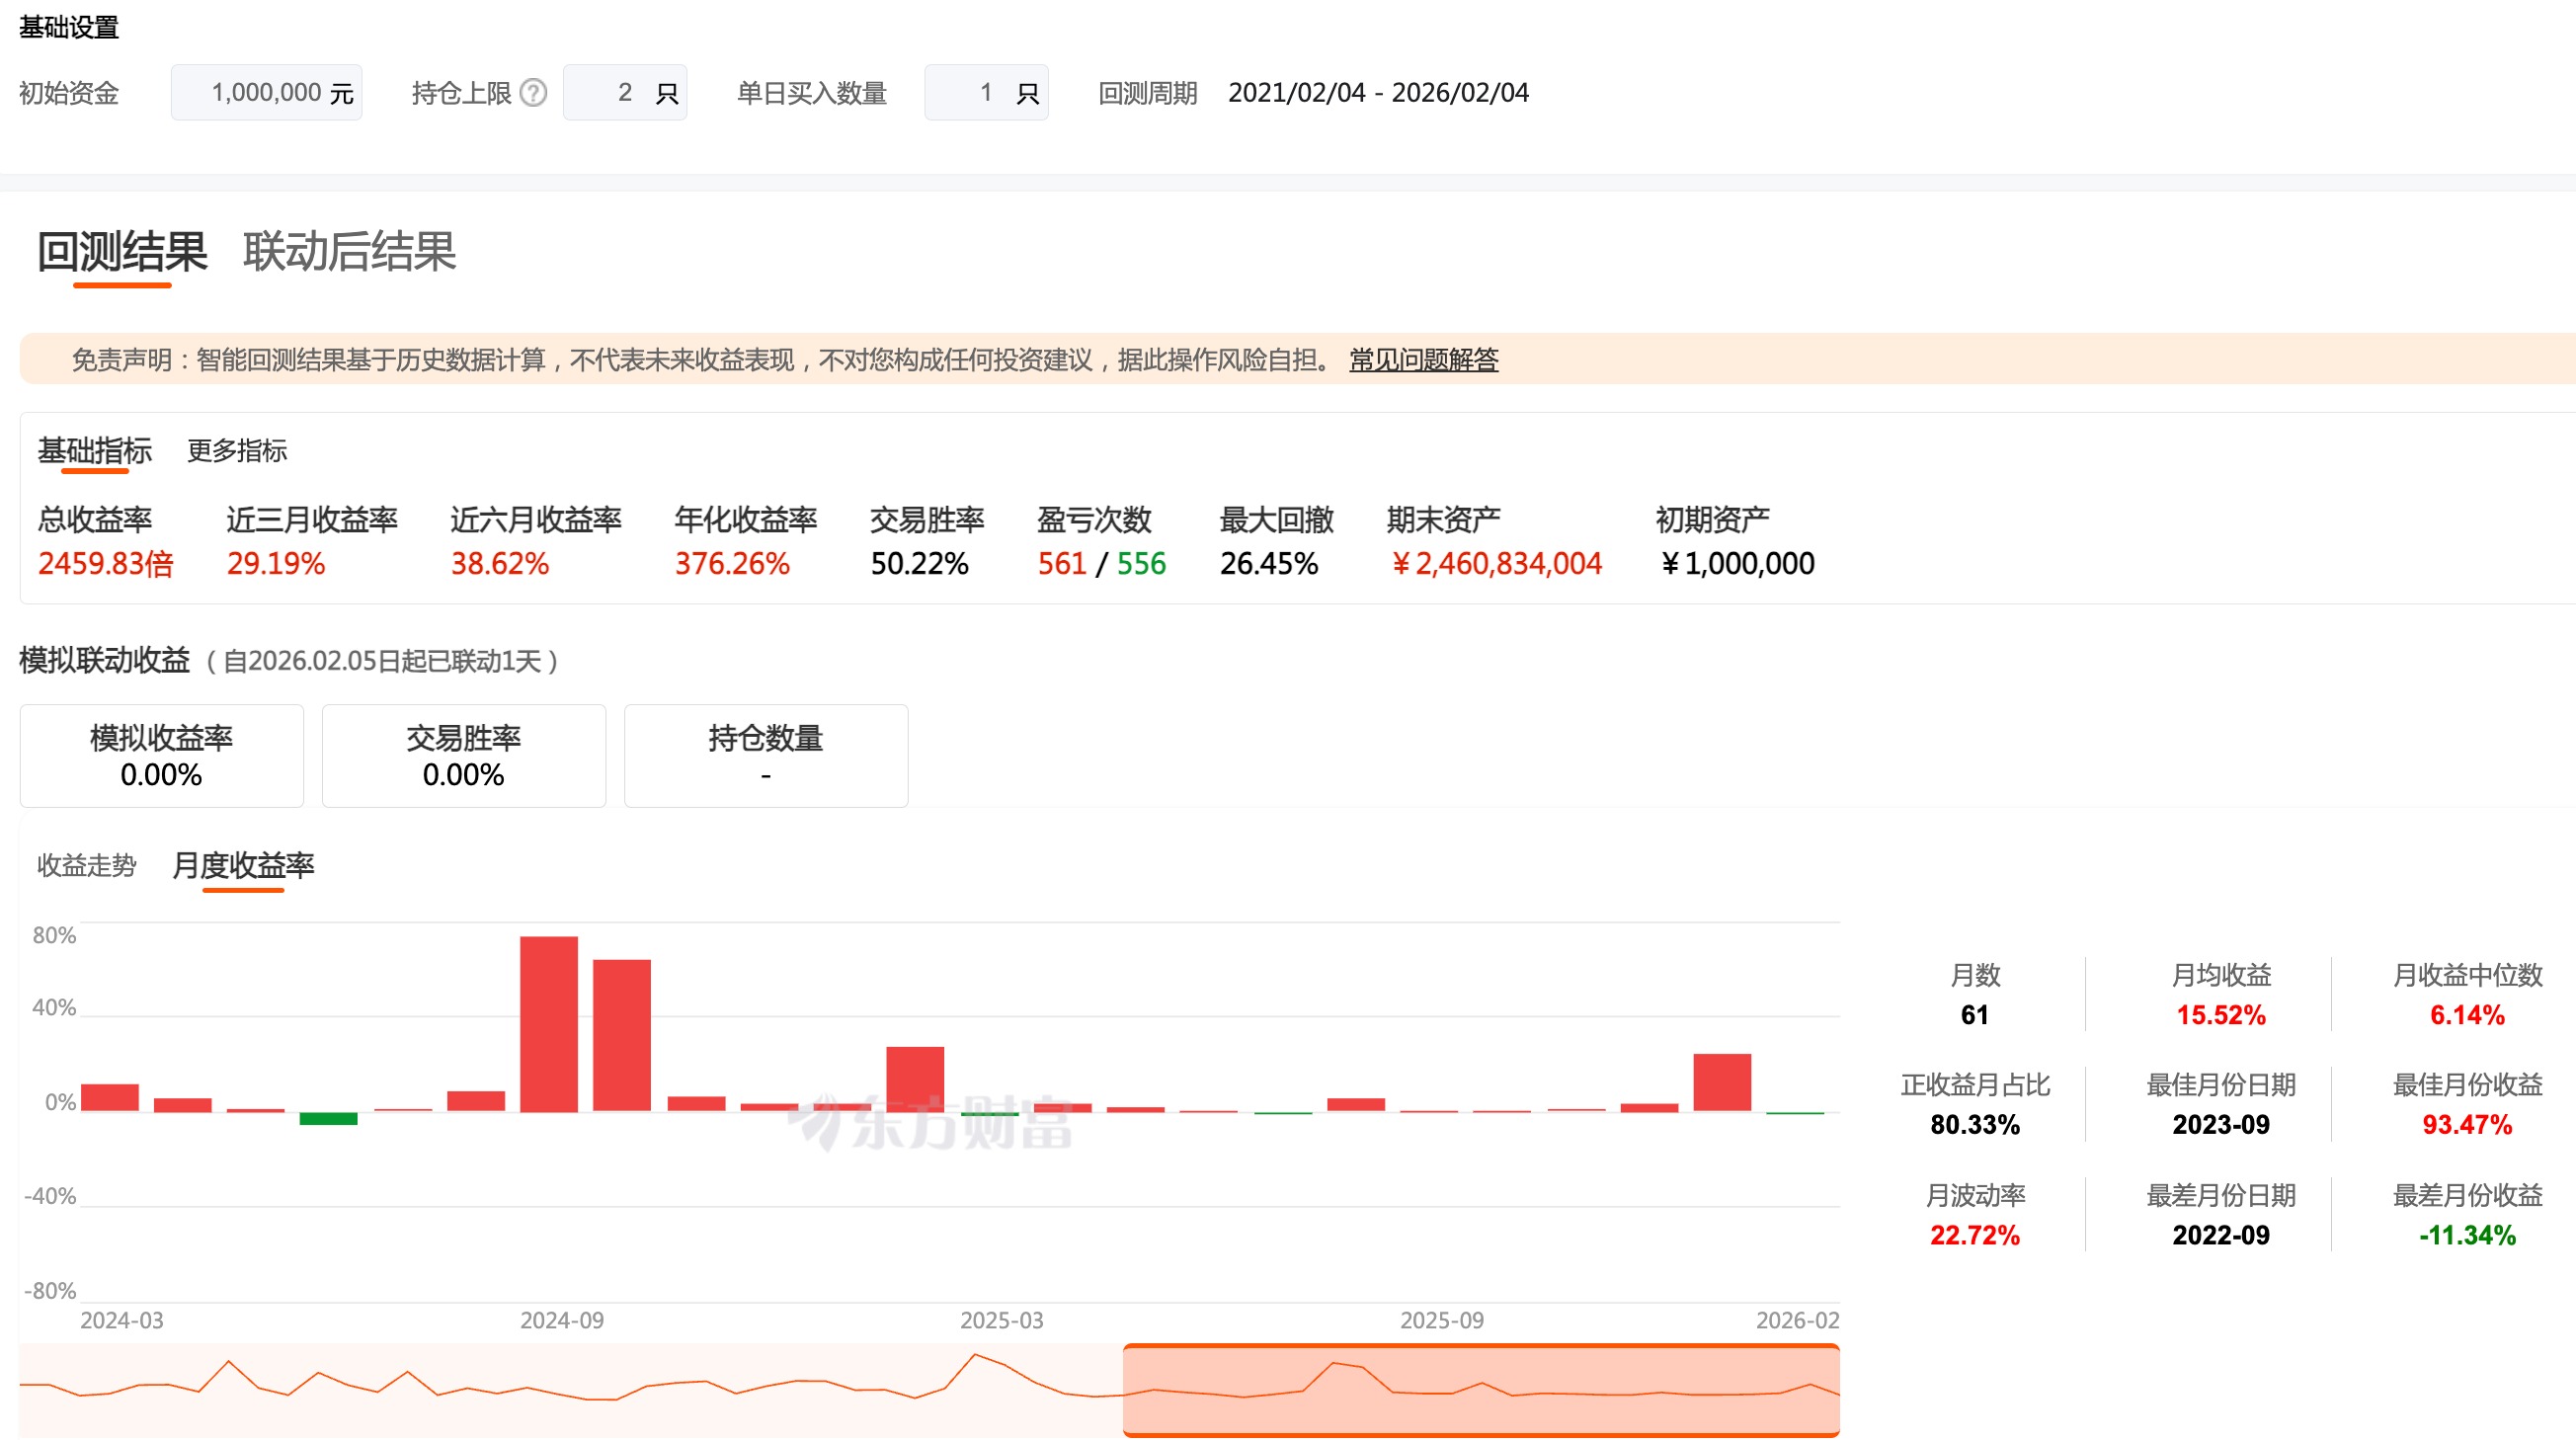
Task: Click the 期末资产 value ¥2,460,834,004
Action: click(x=1497, y=564)
